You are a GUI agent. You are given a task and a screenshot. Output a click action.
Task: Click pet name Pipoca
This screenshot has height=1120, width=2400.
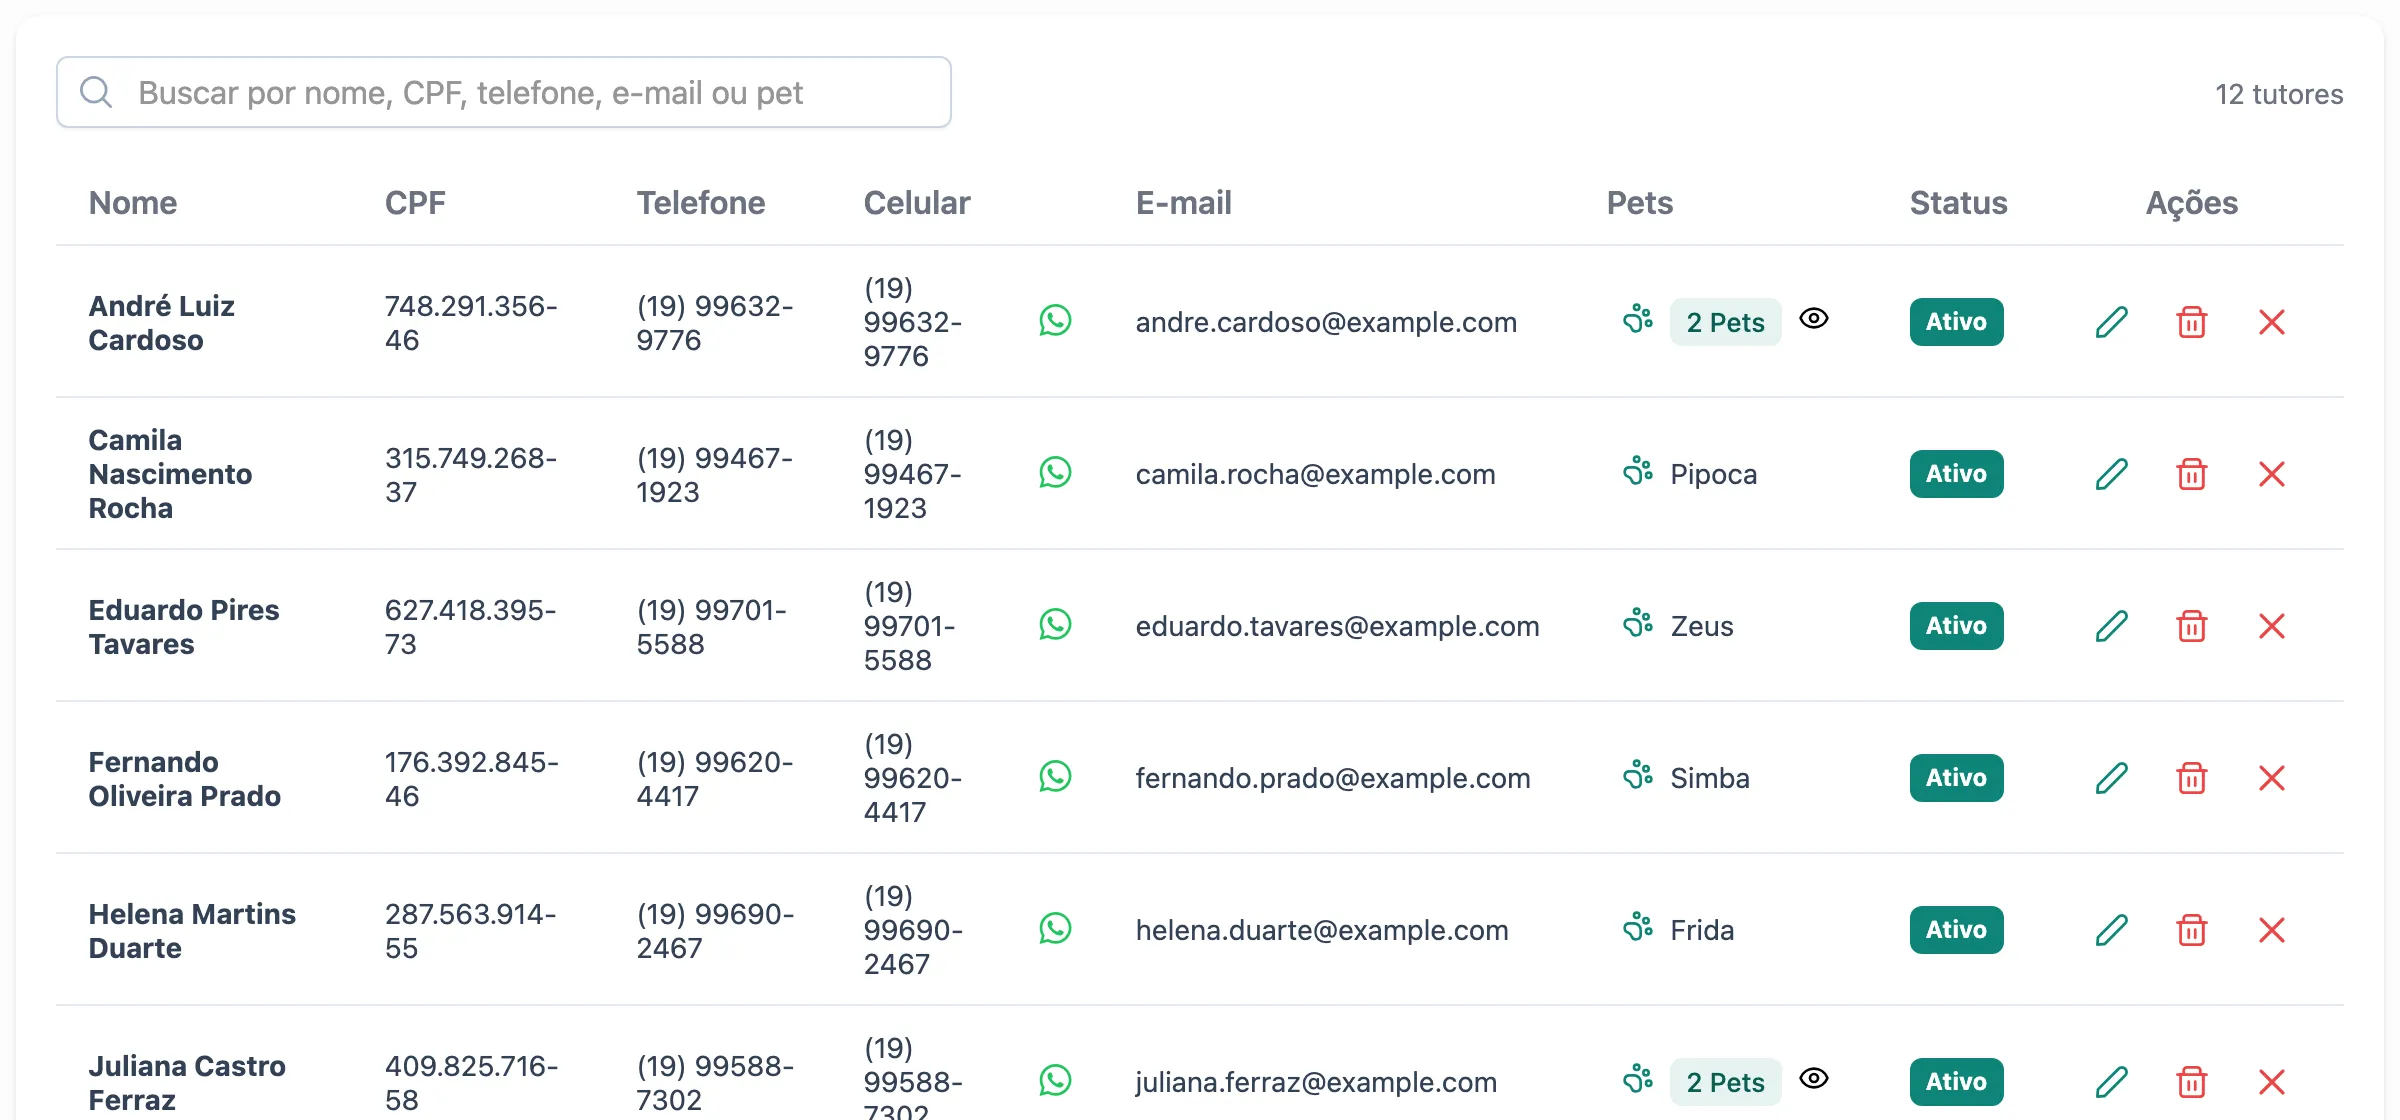(1713, 474)
